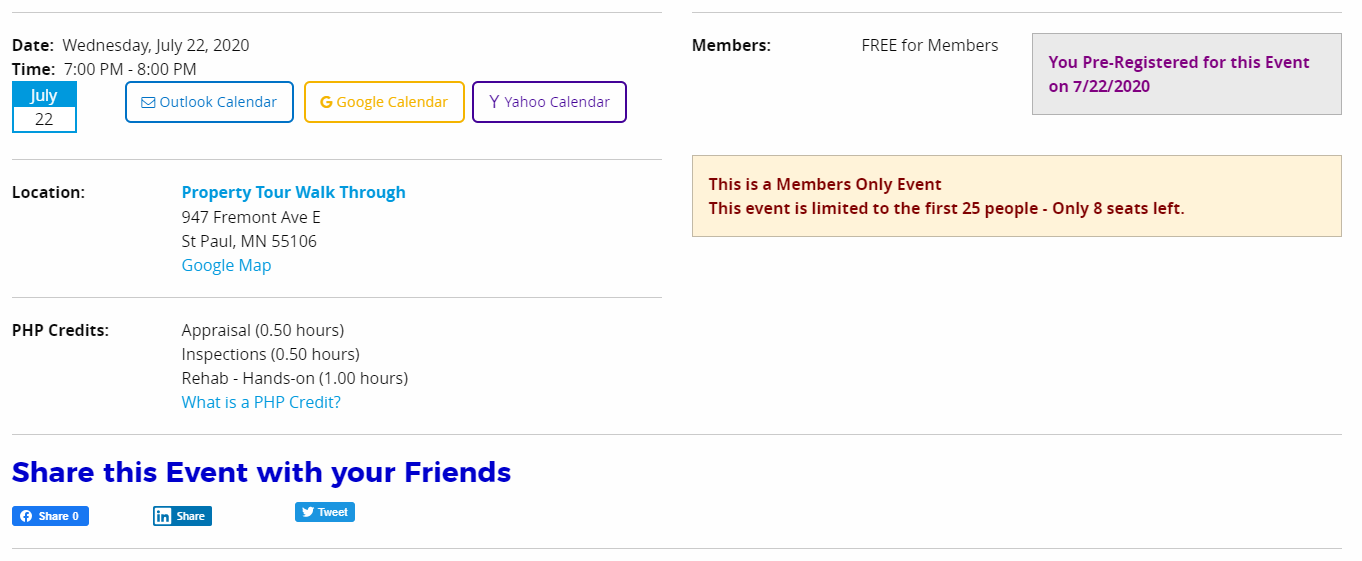
Task: Click the 'Wednesday, July 22, 2020' date text
Action: [x=156, y=45]
